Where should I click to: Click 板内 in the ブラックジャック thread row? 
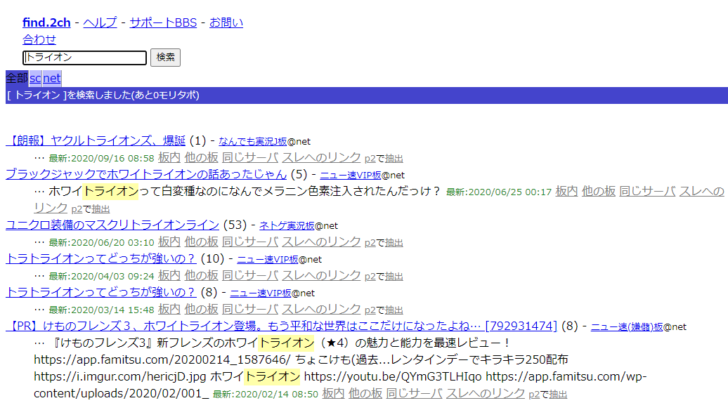click(x=566, y=191)
